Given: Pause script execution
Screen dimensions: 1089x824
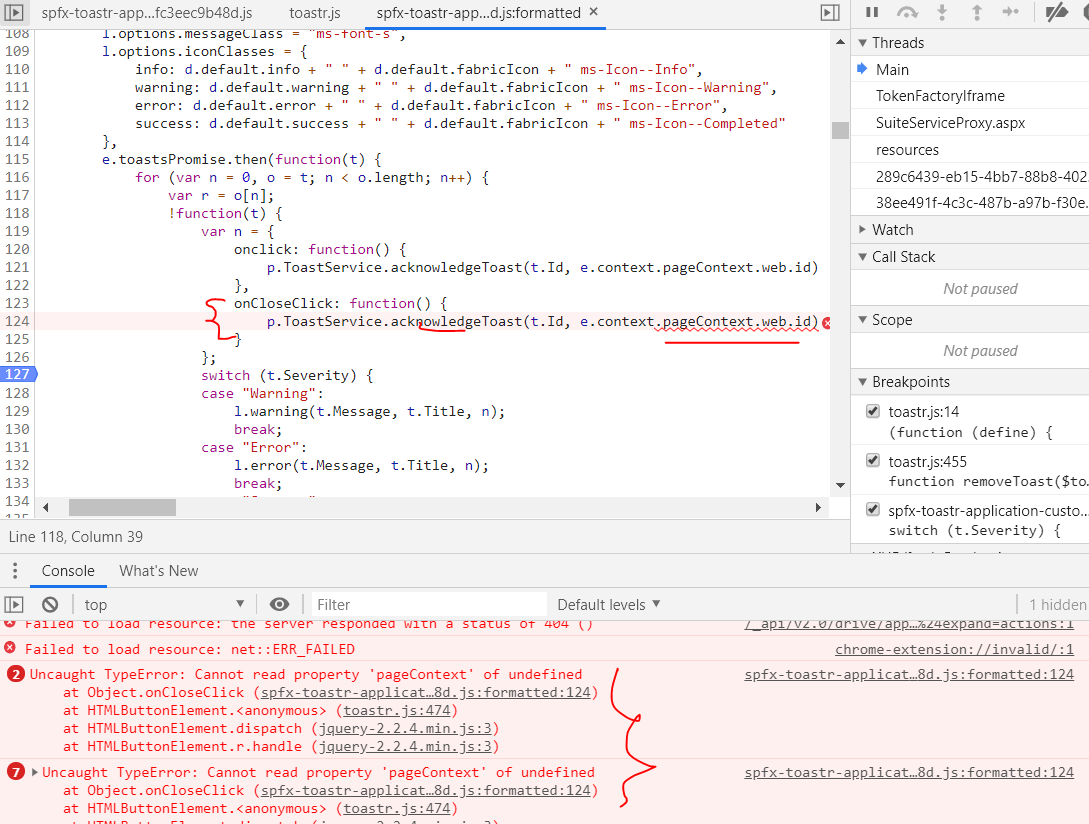Looking at the screenshot, I should click(x=871, y=12).
